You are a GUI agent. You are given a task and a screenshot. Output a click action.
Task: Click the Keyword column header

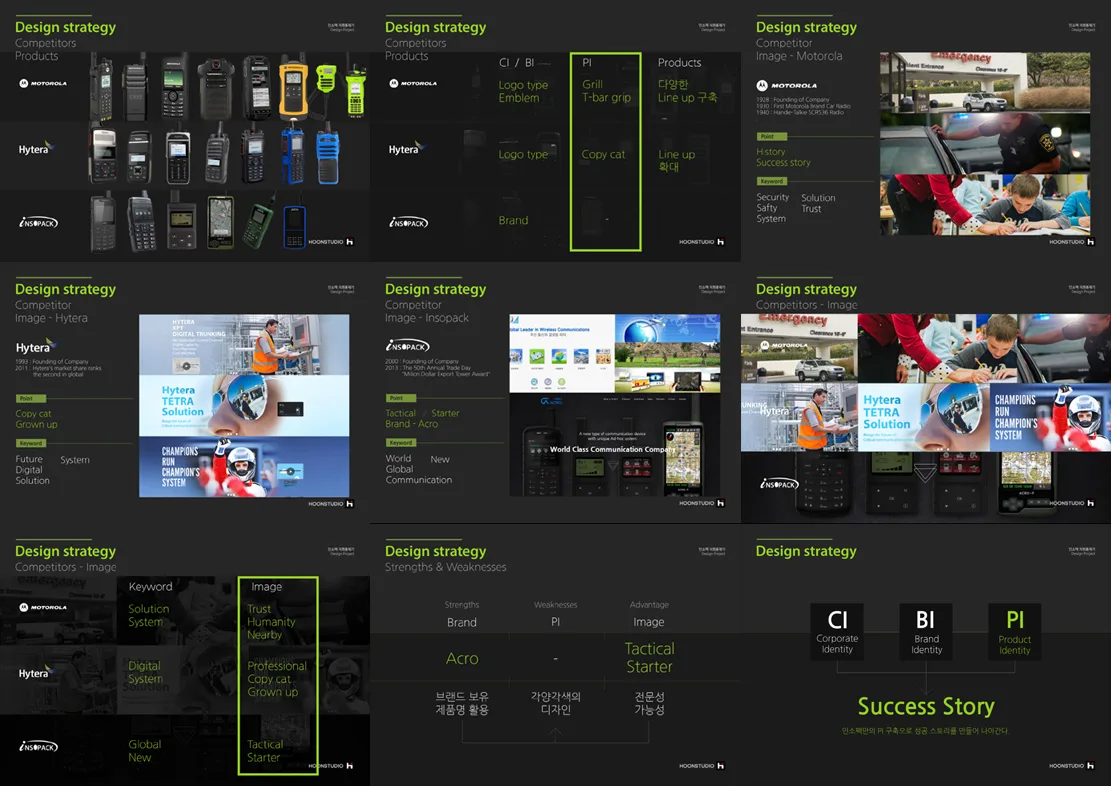tap(150, 587)
